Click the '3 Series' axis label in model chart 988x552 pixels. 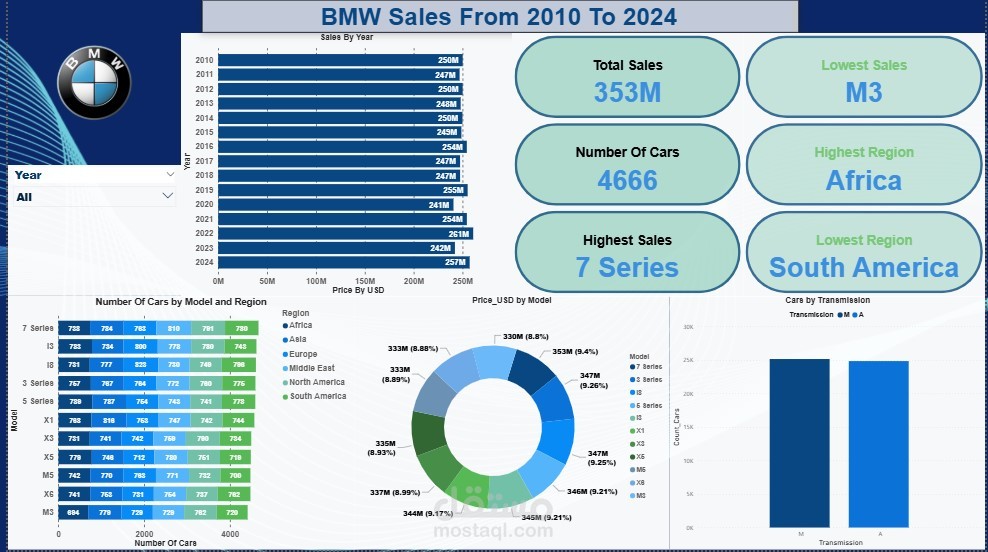pos(38,383)
